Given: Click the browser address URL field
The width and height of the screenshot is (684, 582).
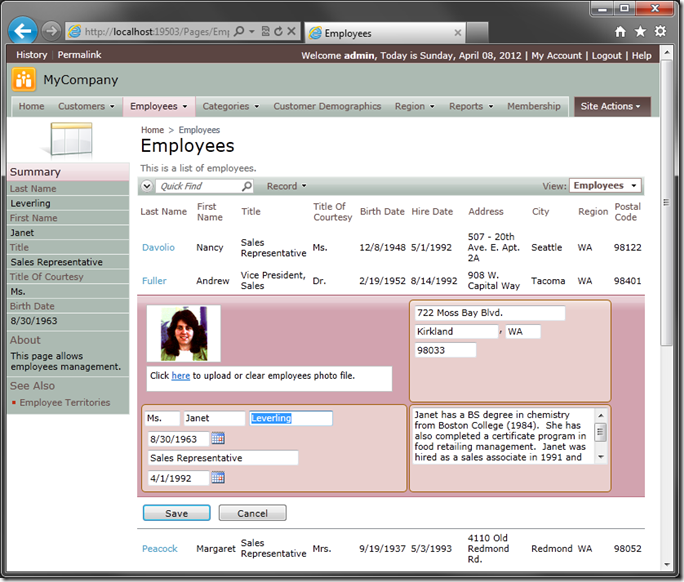Looking at the screenshot, I should tap(156, 31).
